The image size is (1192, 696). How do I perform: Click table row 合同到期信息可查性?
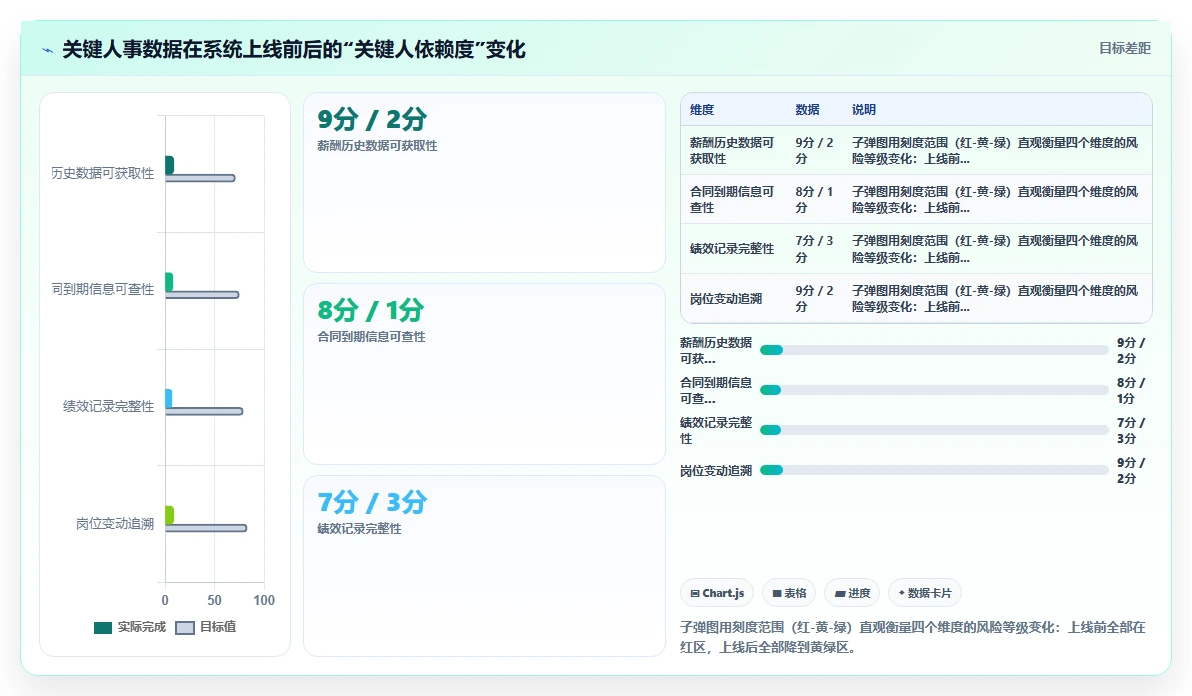(x=916, y=199)
